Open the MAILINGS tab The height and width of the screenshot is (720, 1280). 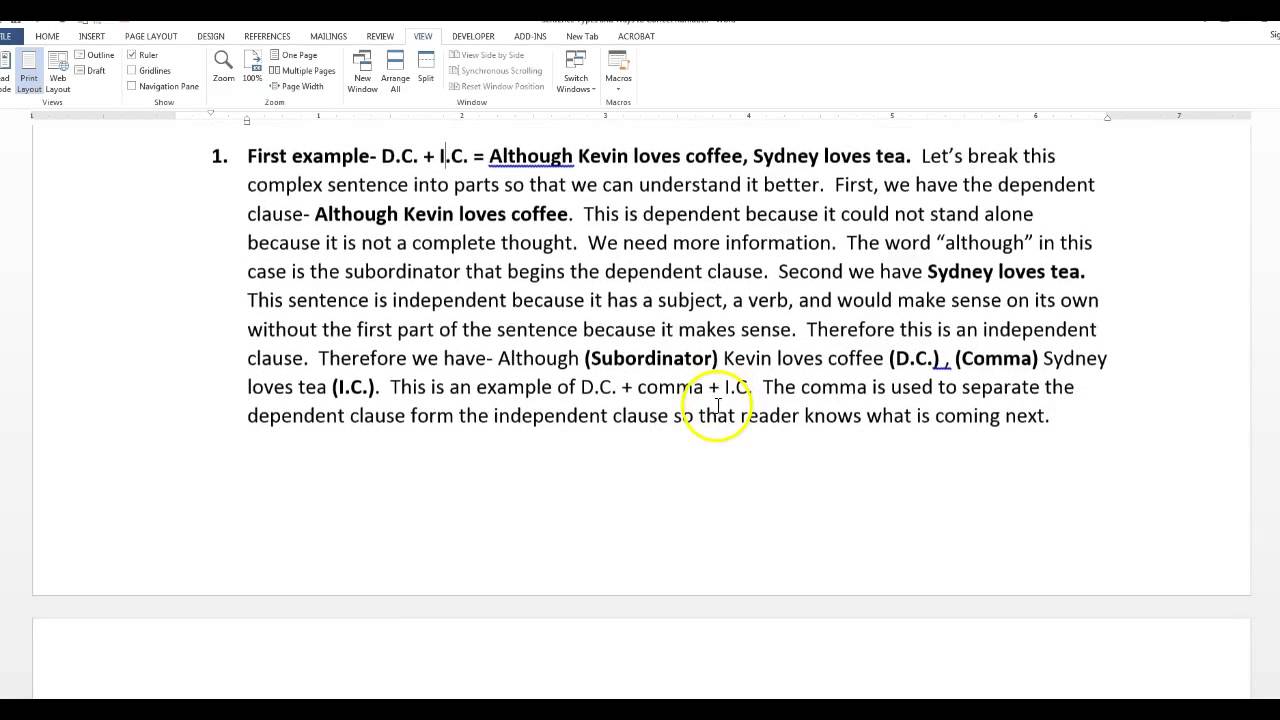click(329, 36)
